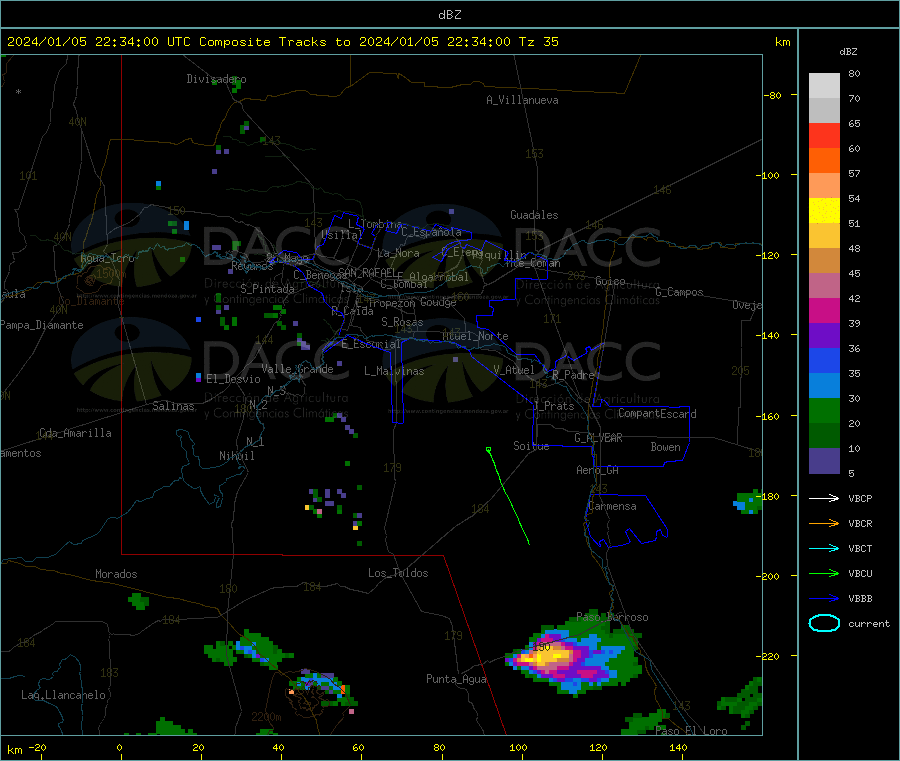Click the Paso_Barroso map label
900x761 pixels.
tap(612, 617)
